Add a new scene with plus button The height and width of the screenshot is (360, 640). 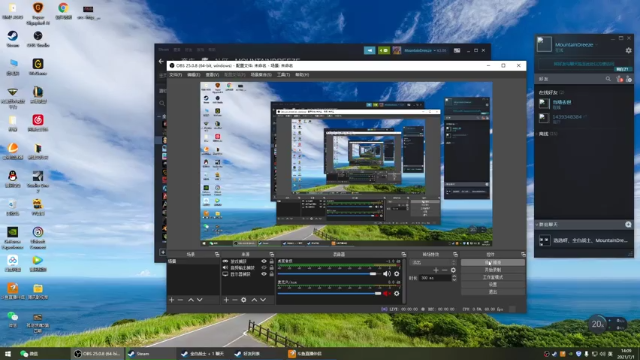(x=171, y=300)
